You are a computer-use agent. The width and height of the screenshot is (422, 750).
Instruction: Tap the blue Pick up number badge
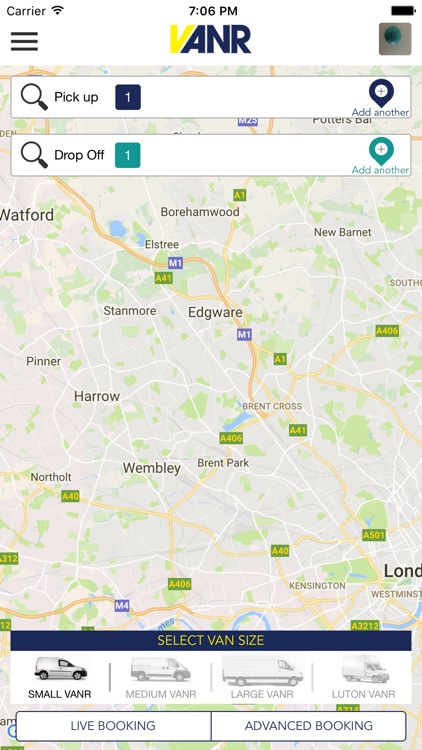128,97
